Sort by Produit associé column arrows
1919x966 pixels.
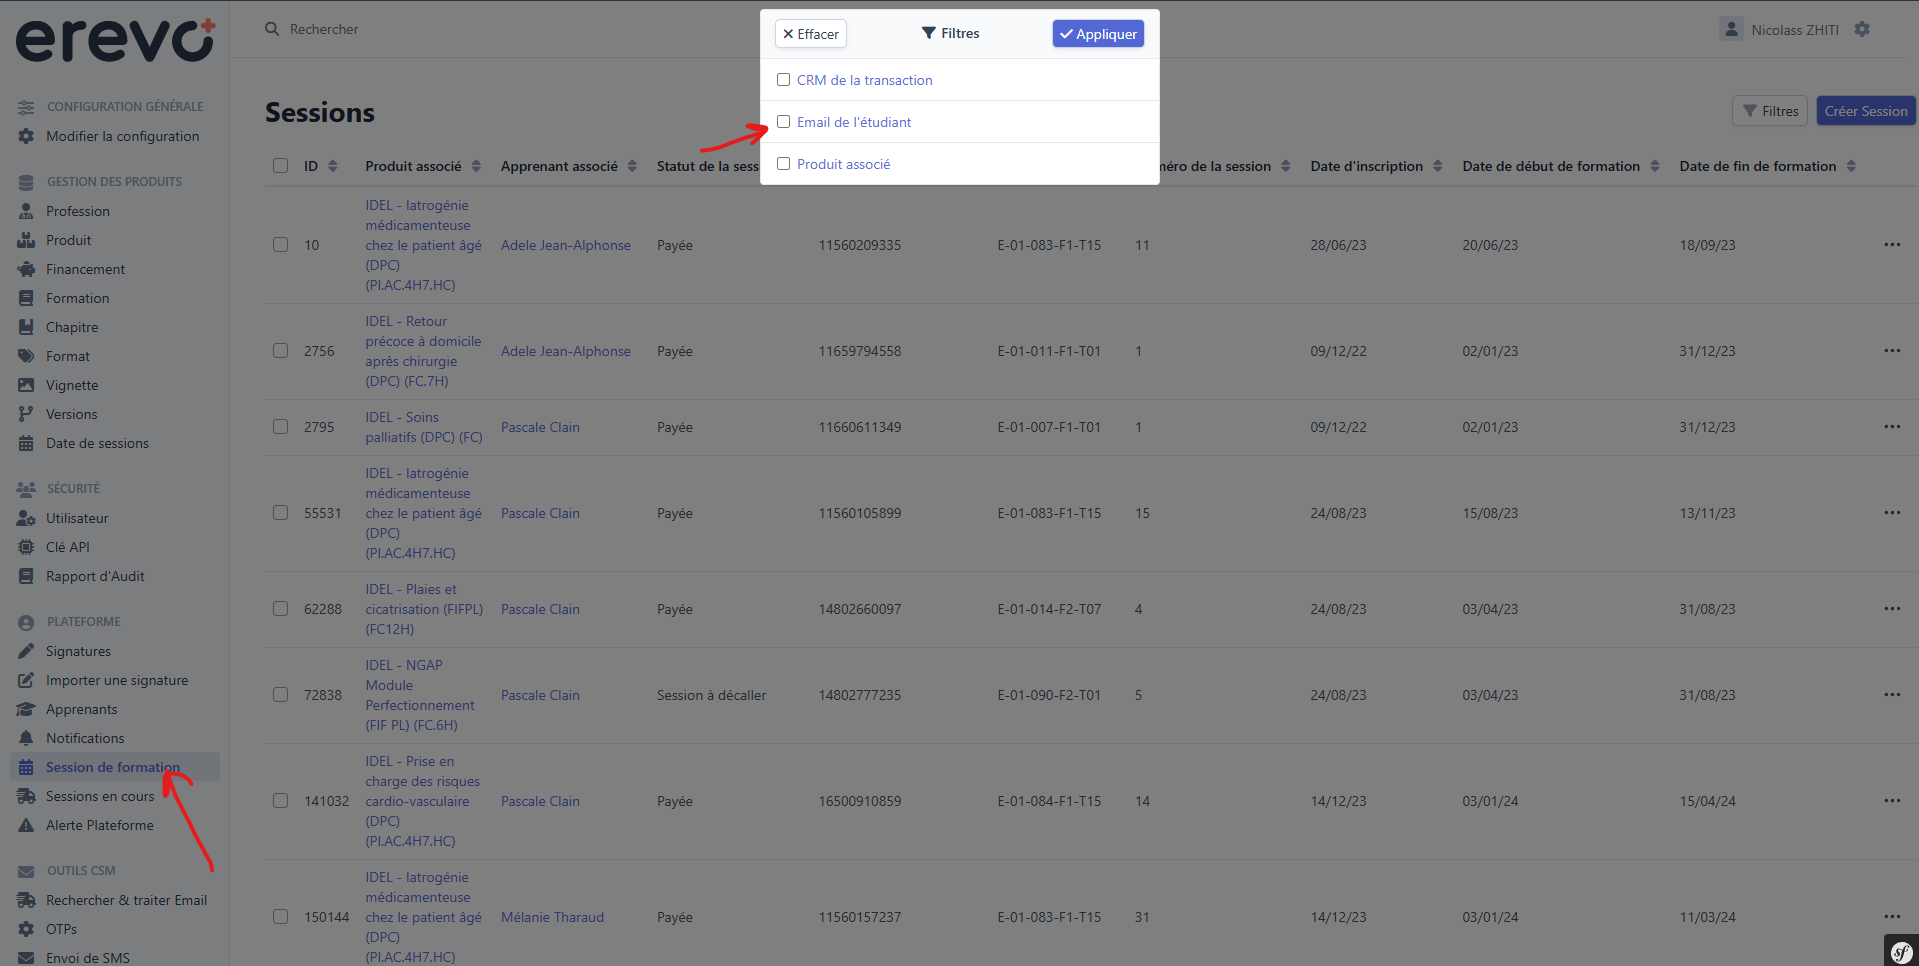click(476, 166)
